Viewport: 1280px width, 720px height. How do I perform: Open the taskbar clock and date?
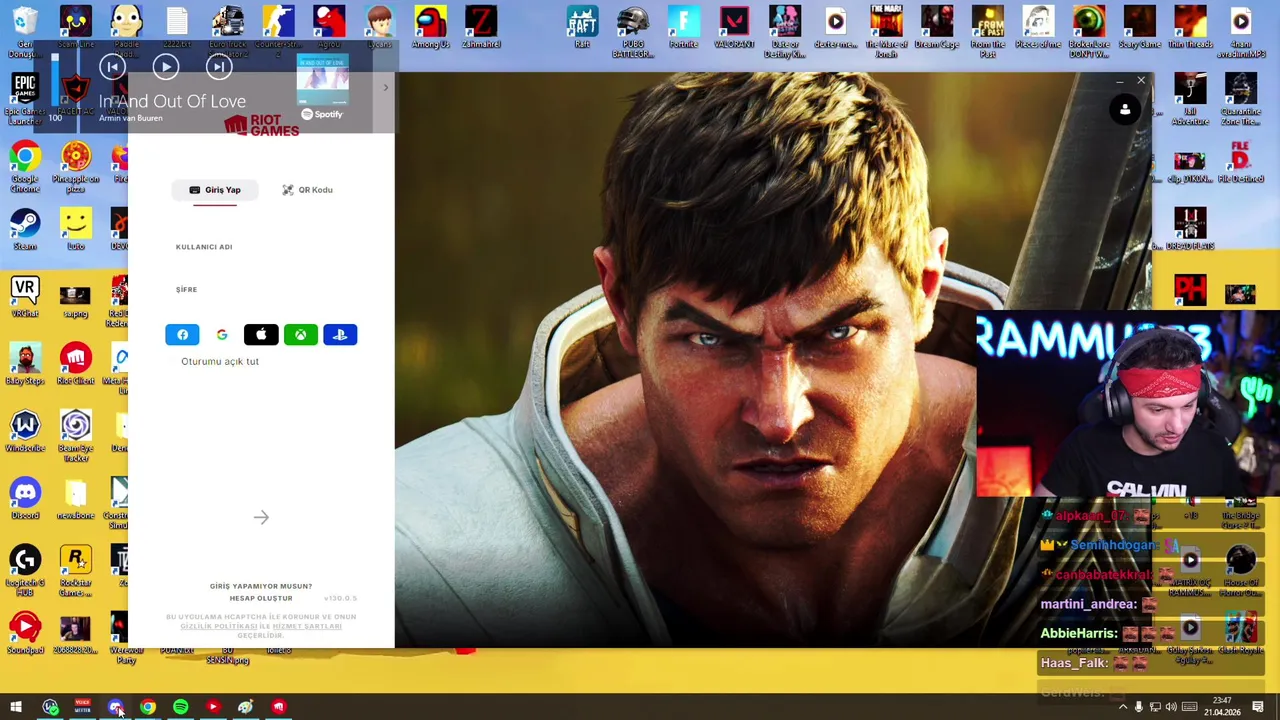[1222, 707]
